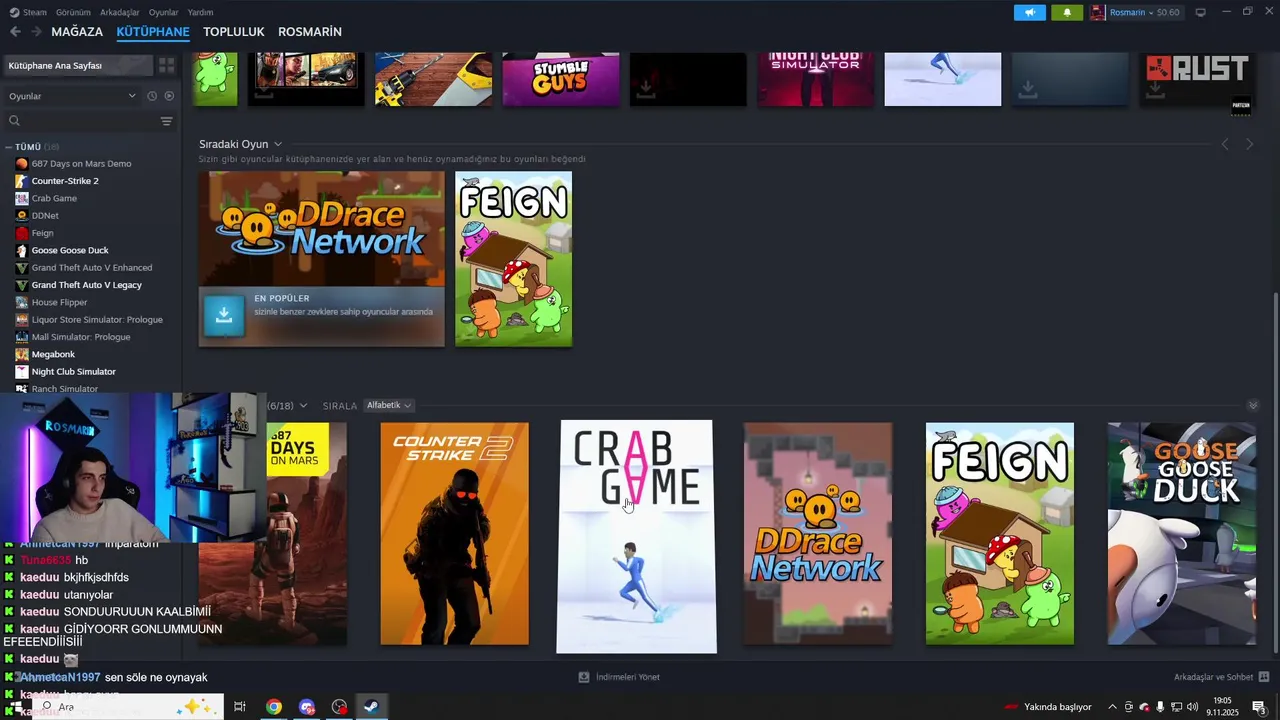The height and width of the screenshot is (720, 1280).
Task: Select Megabonk in the sidebar
Action: click(53, 354)
